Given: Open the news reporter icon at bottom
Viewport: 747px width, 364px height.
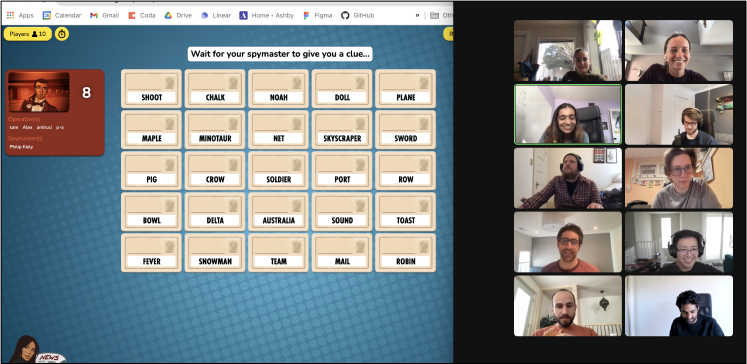Looking at the screenshot, I should (x=36, y=350).
